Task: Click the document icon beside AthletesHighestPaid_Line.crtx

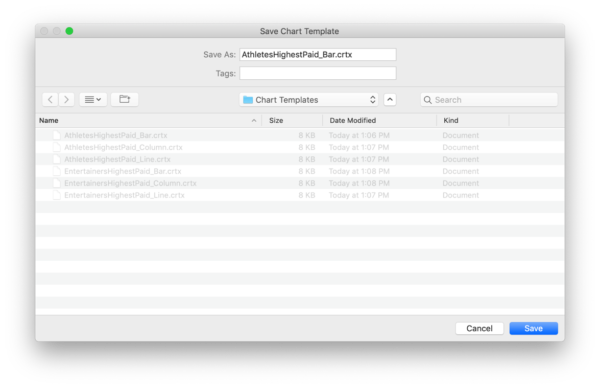Action: coord(57,159)
